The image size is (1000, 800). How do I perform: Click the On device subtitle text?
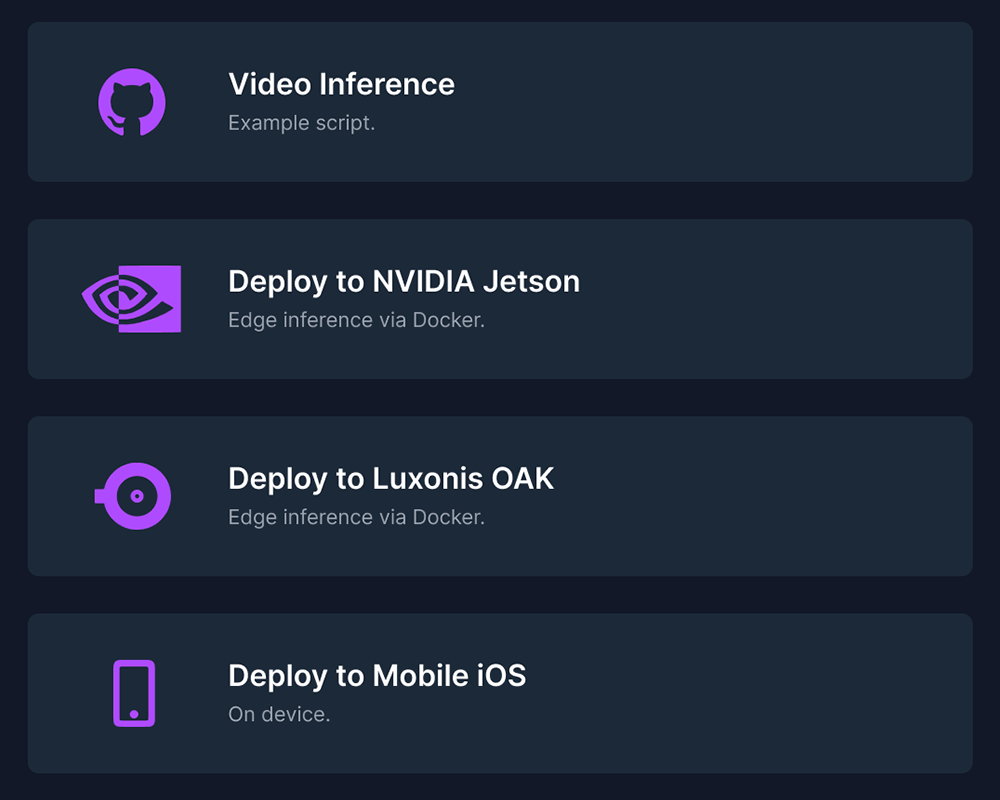click(x=279, y=713)
